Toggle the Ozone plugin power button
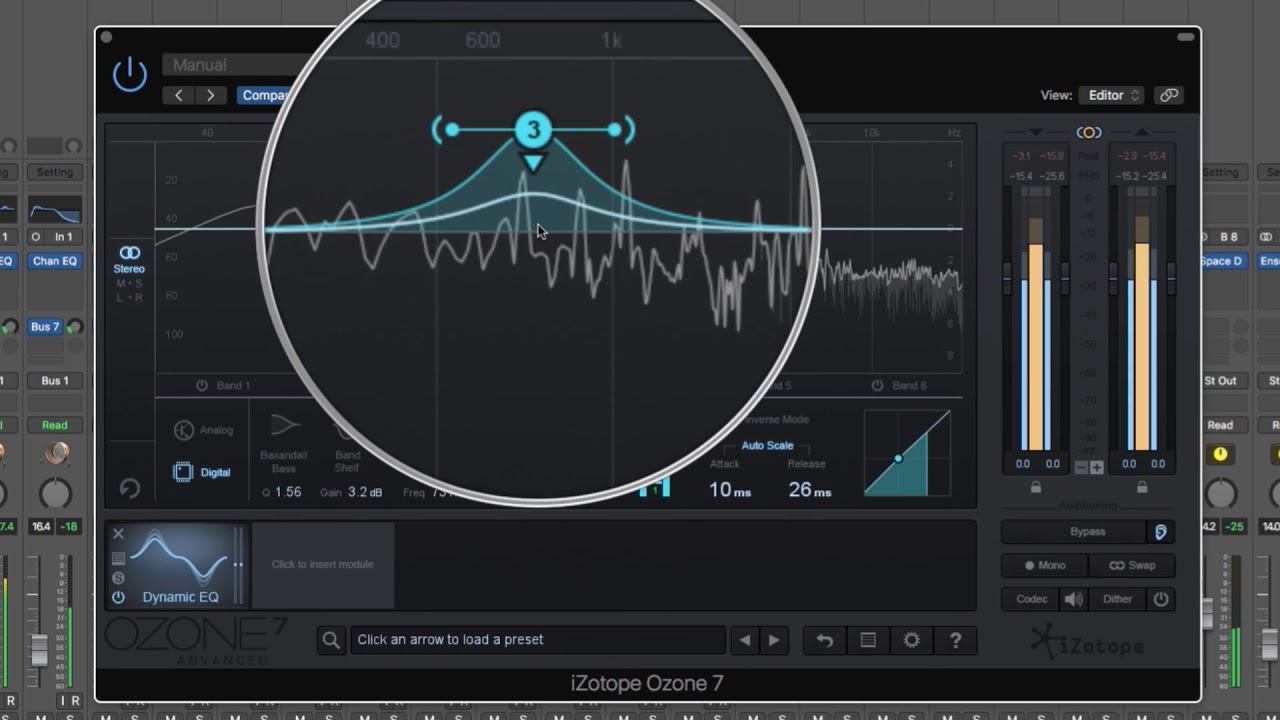Viewport: 1280px width, 720px height. pyautogui.click(x=130, y=75)
